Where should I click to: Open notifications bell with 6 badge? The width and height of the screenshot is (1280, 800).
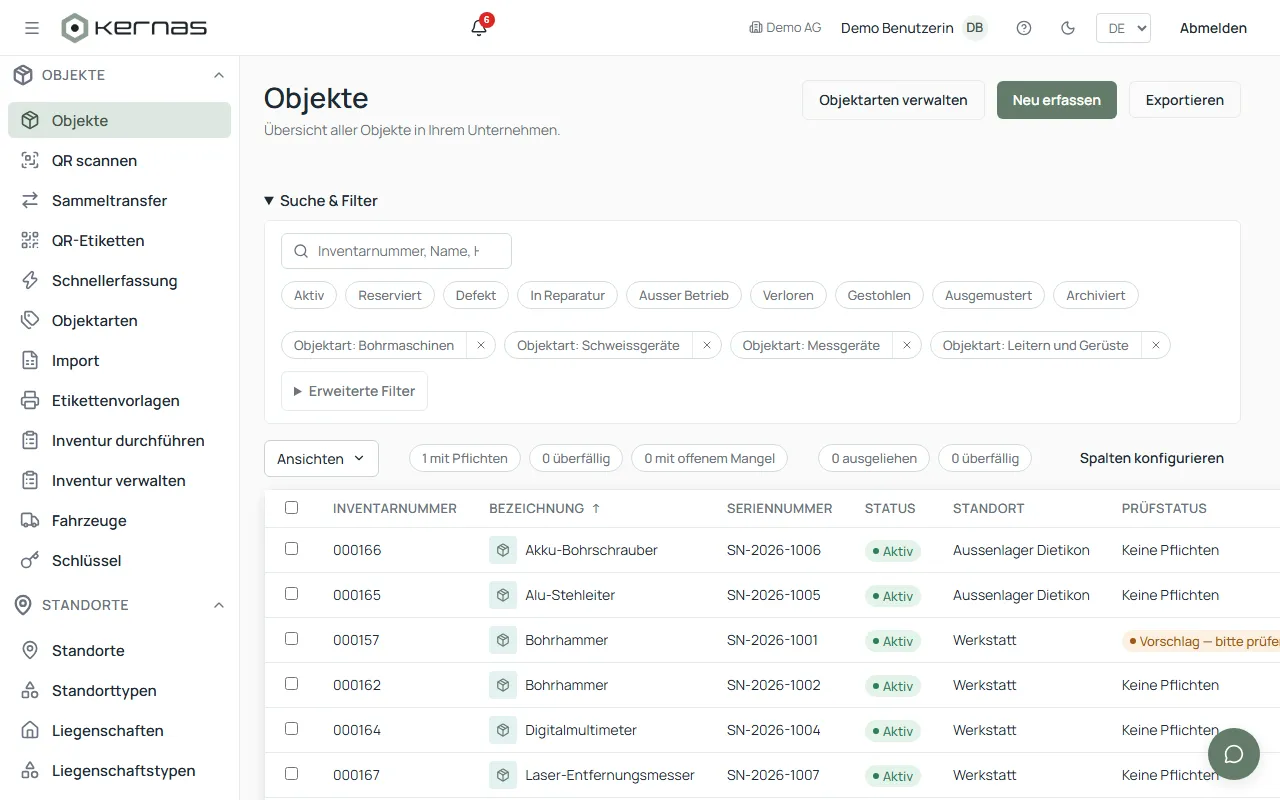480,27
